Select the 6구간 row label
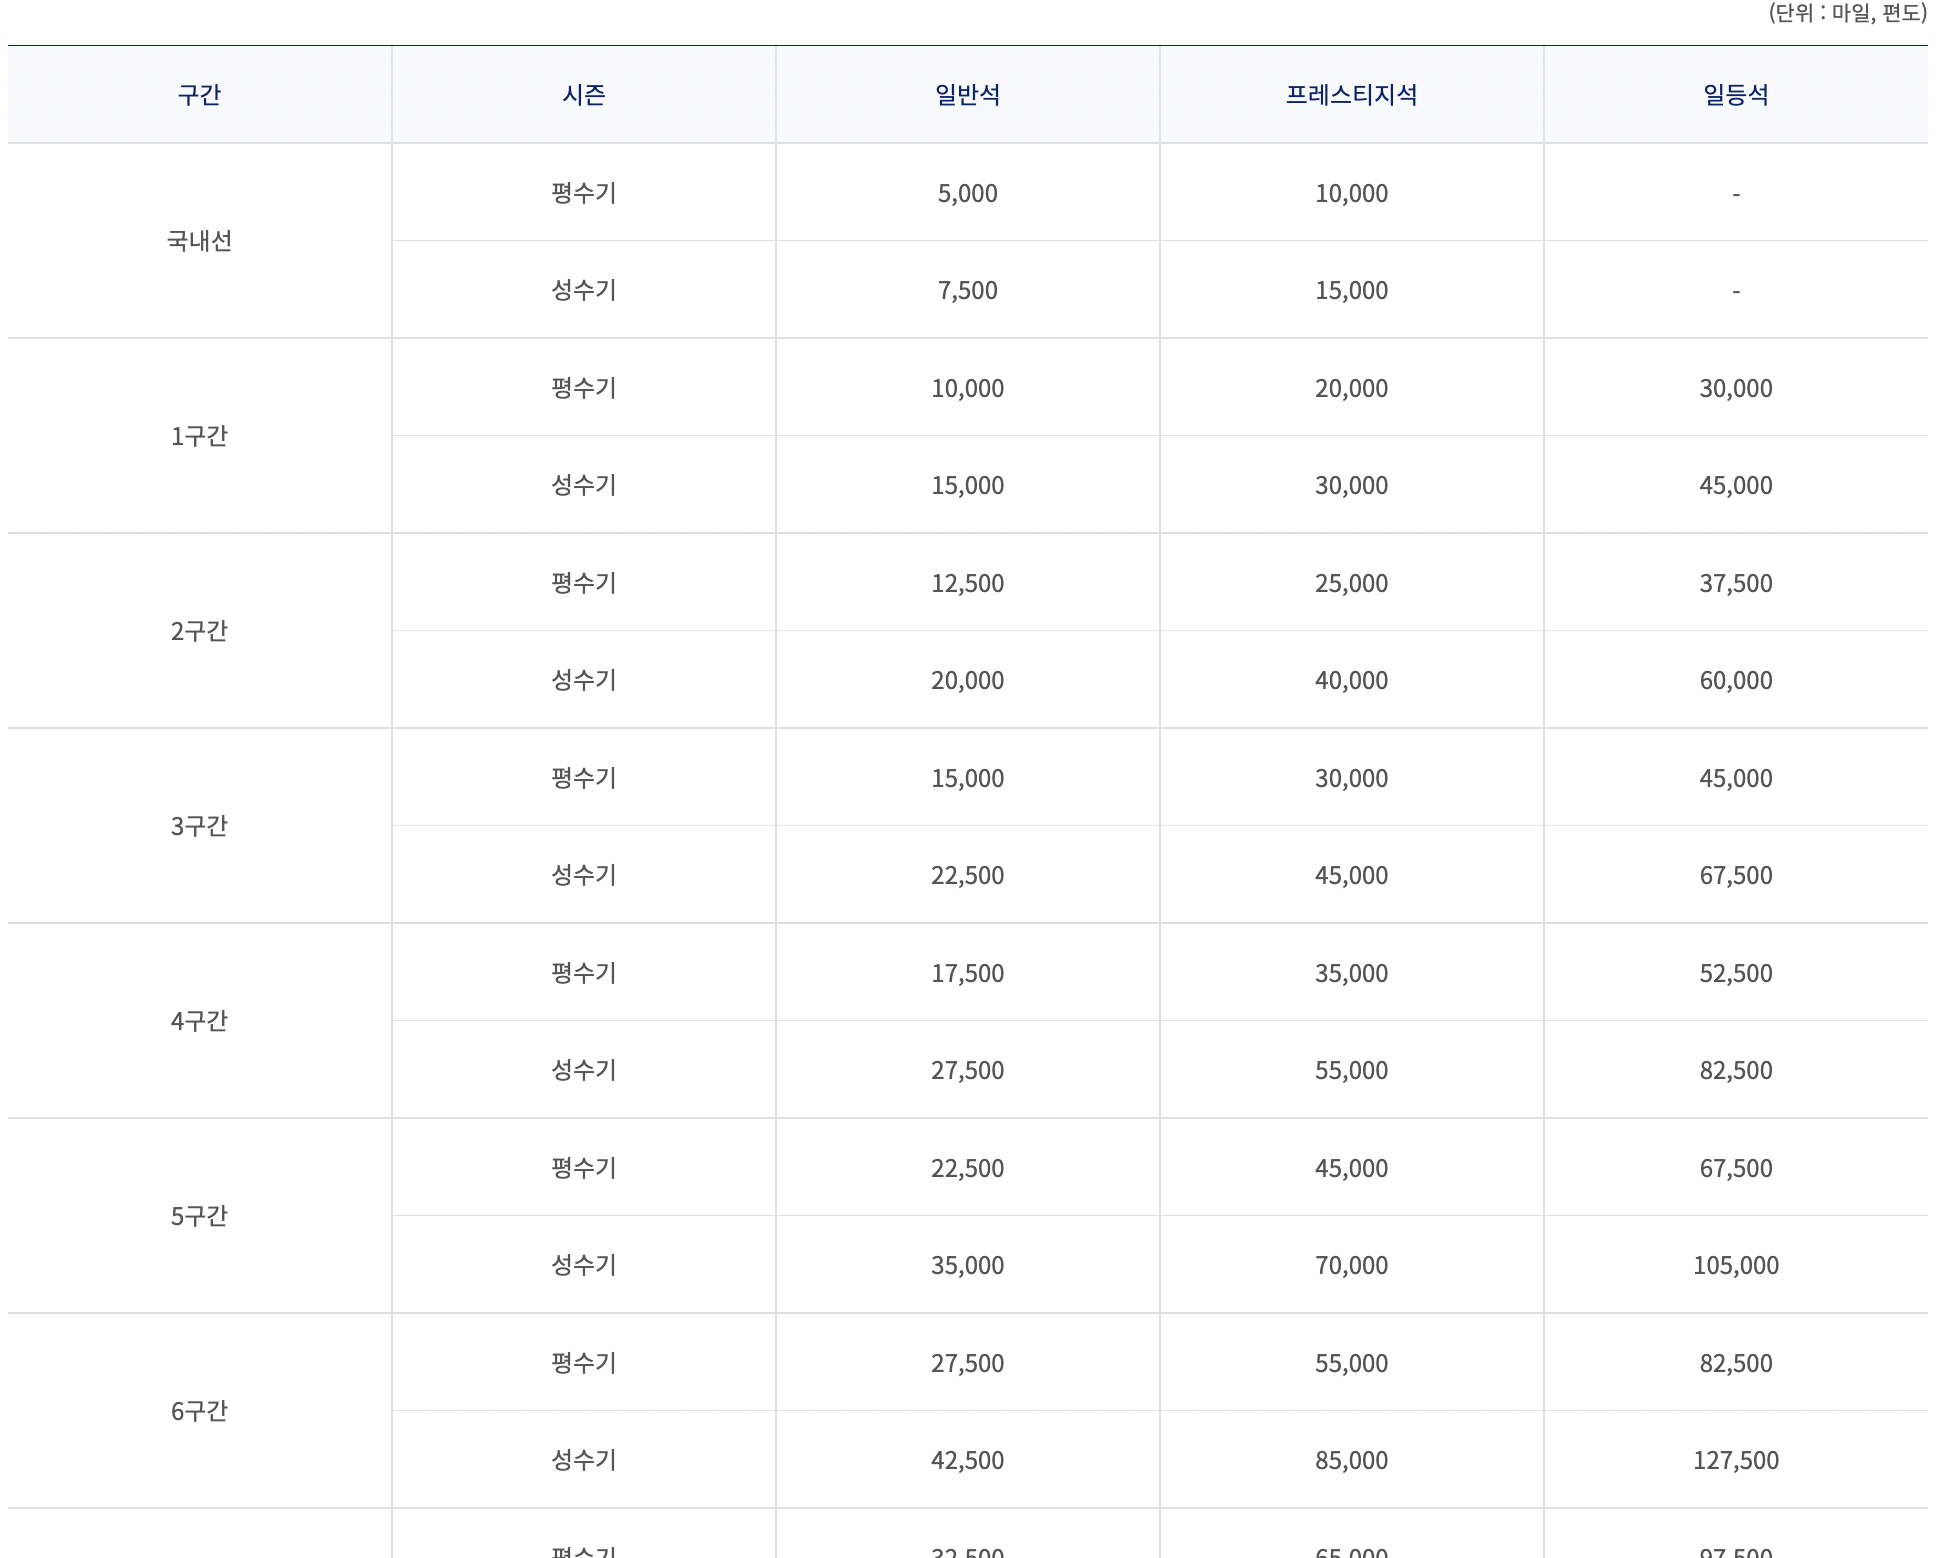This screenshot has width=1944, height=1558. pos(199,1411)
